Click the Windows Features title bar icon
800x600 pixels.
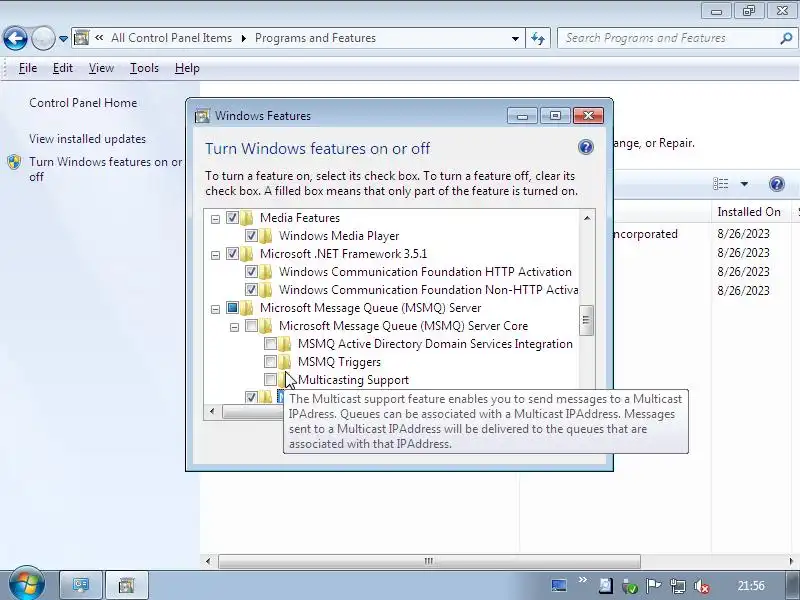(x=203, y=116)
